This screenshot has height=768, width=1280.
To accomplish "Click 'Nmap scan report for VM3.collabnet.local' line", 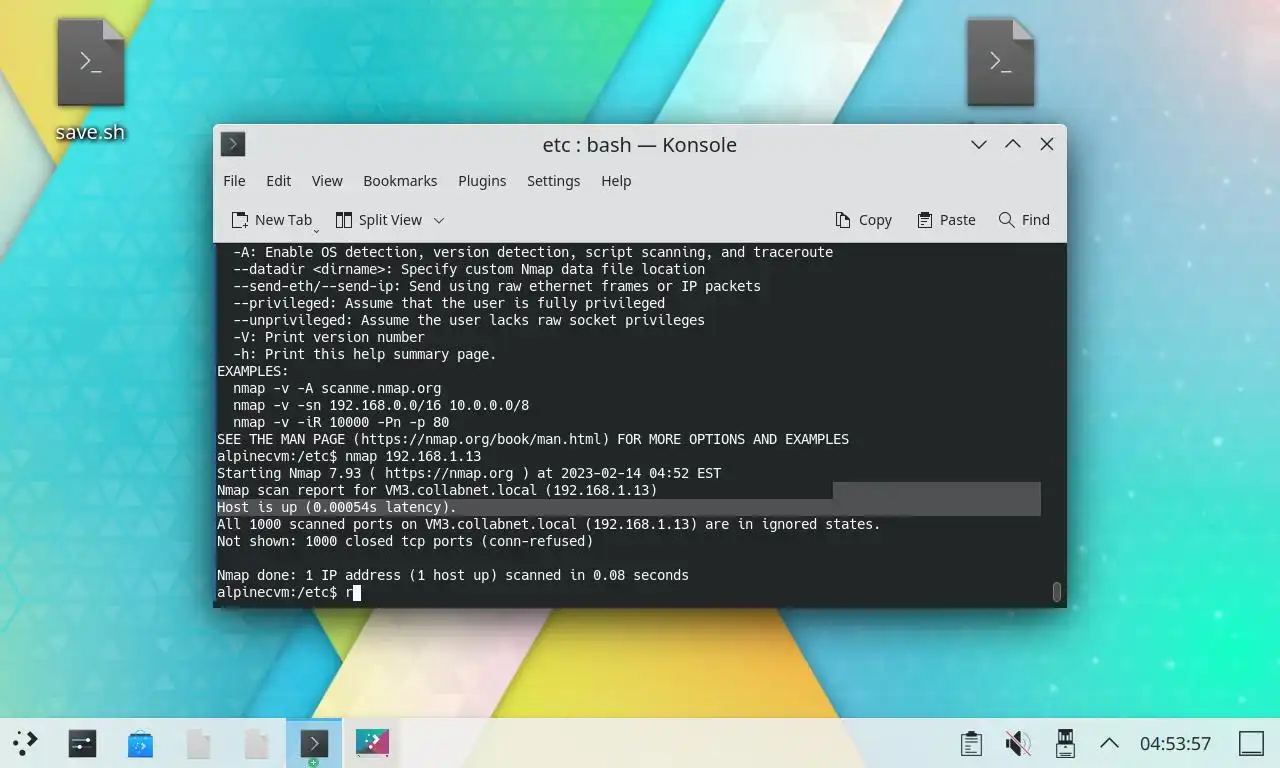I will [x=437, y=490].
